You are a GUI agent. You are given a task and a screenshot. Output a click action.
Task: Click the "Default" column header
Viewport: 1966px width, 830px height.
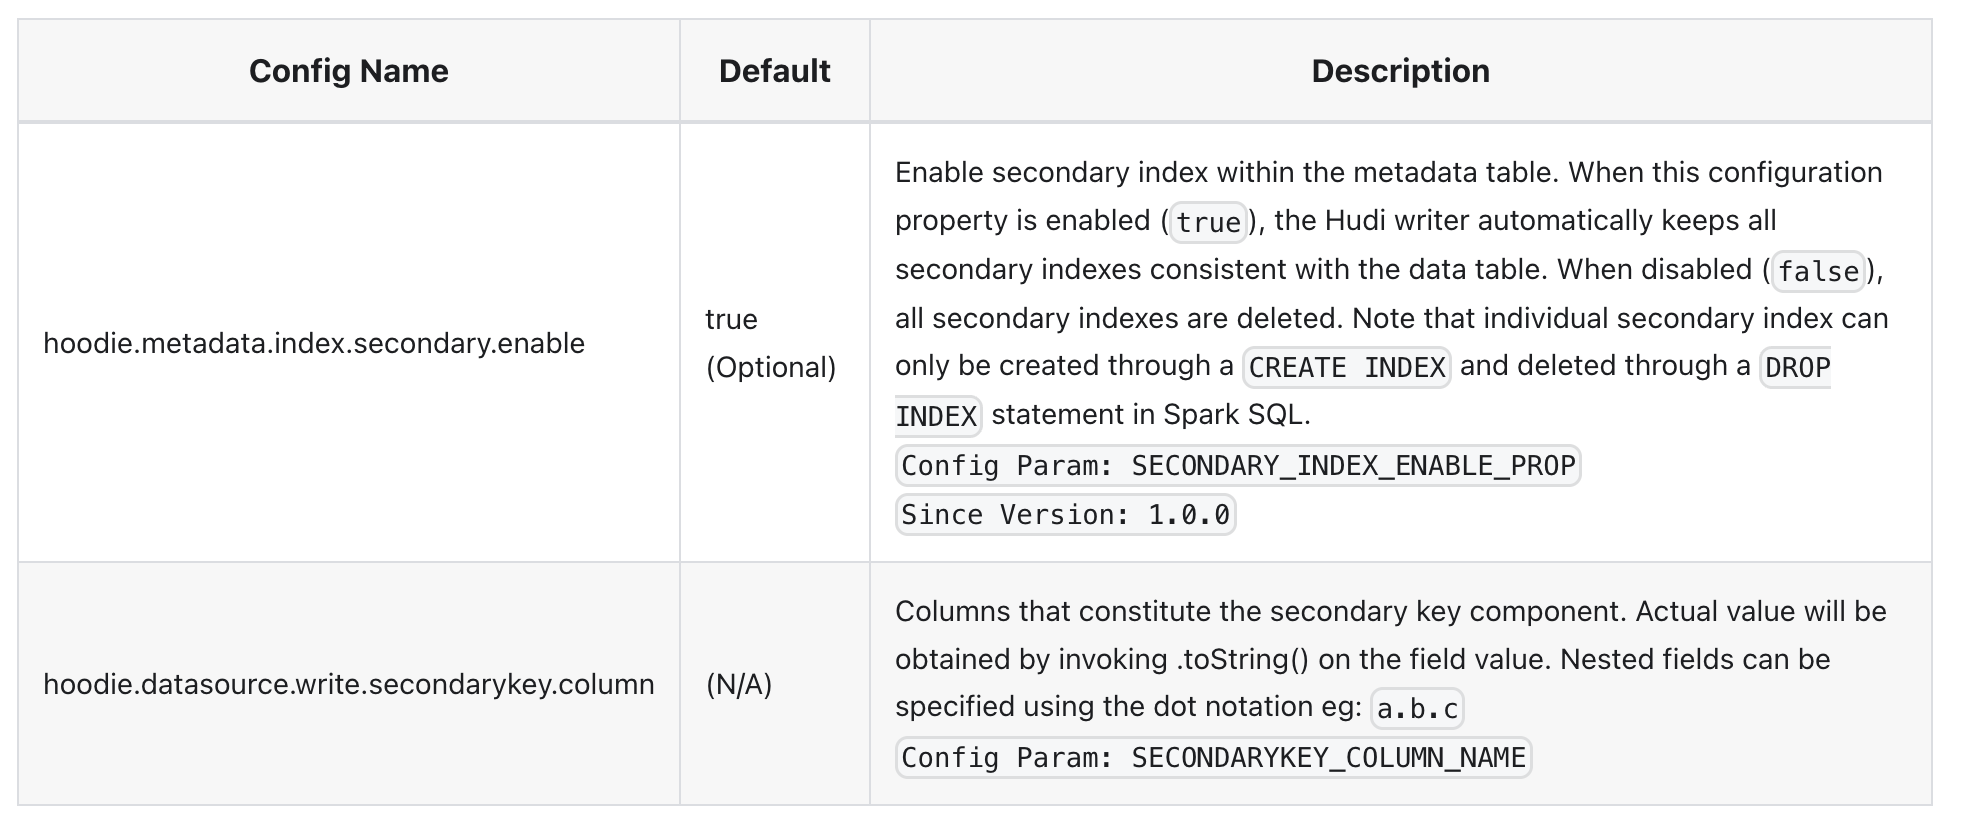tap(774, 71)
